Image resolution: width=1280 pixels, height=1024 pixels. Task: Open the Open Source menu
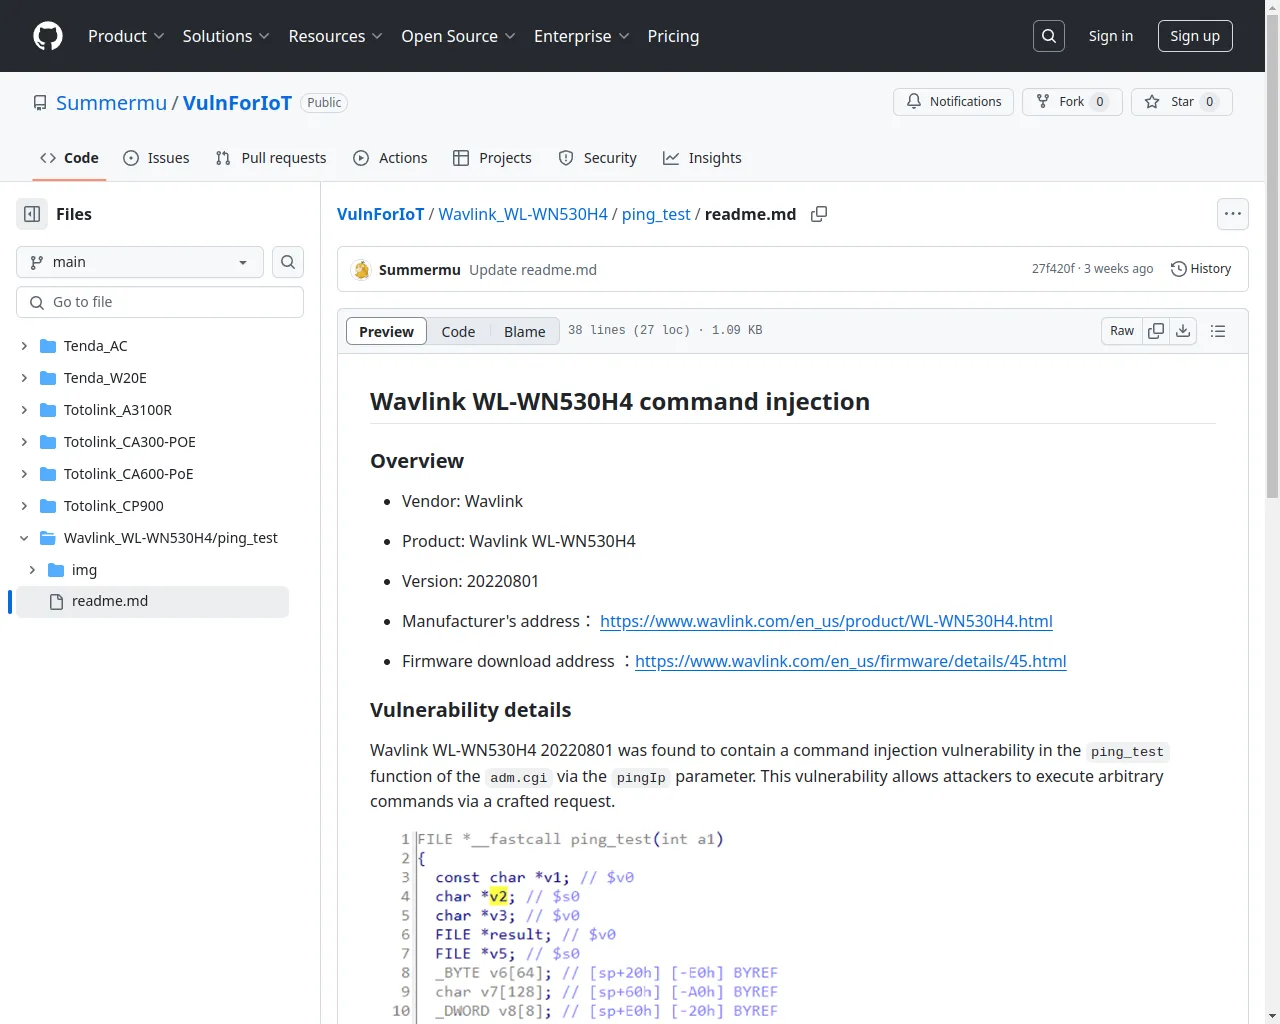[458, 36]
